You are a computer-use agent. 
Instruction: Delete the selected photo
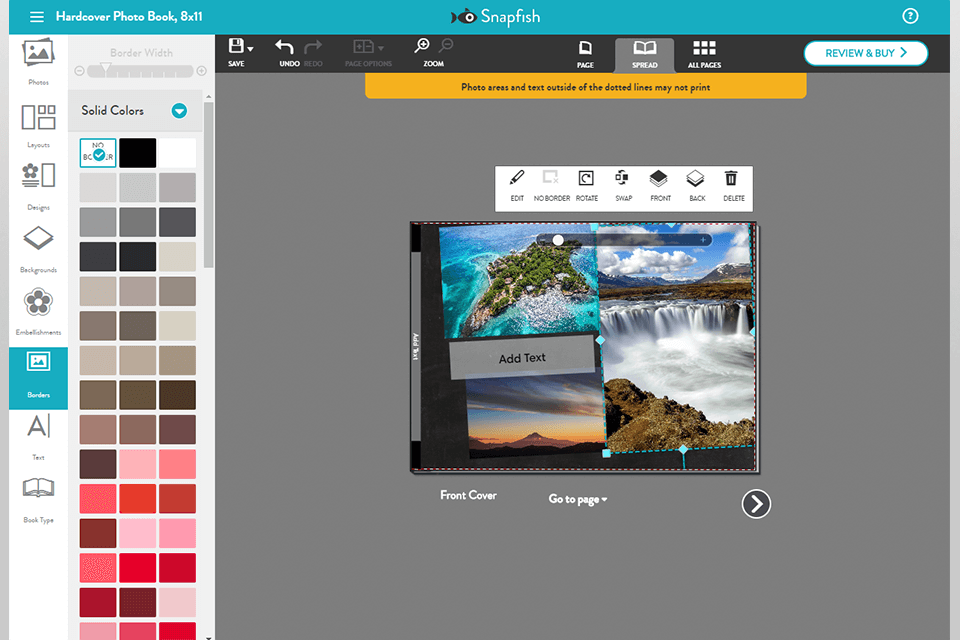733,186
